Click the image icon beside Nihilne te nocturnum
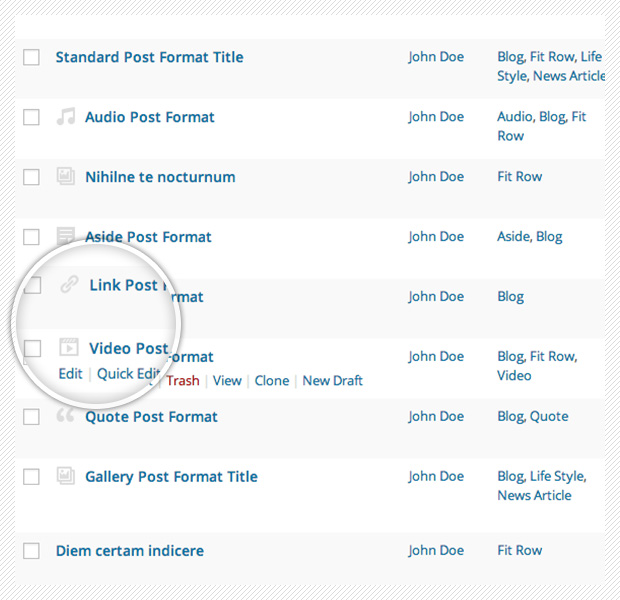This screenshot has width=620, height=600. (66, 176)
